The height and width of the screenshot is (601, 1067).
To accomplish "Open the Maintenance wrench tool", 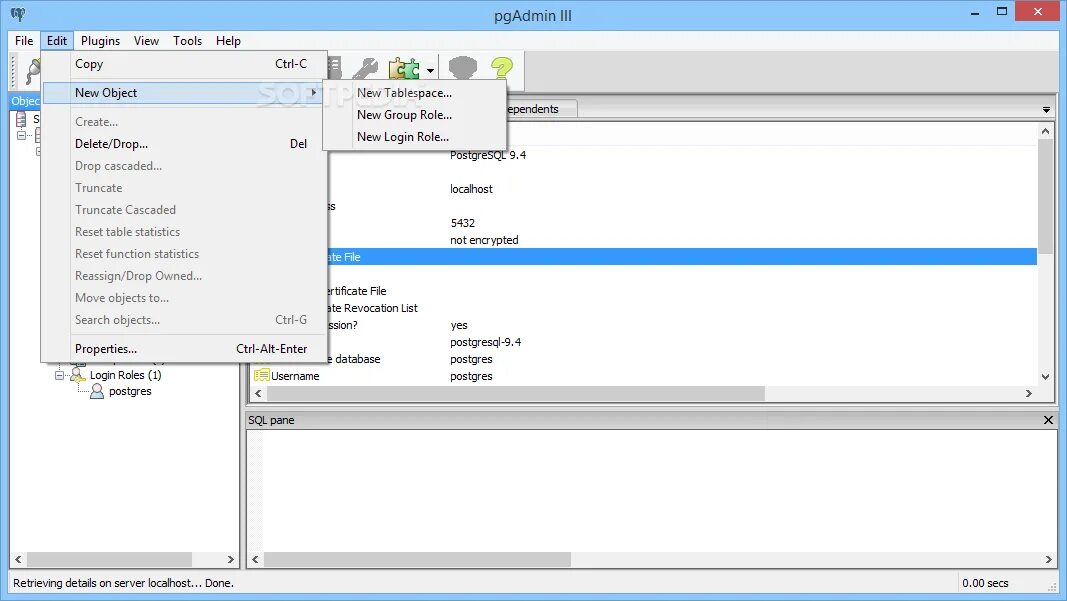I will 365,69.
